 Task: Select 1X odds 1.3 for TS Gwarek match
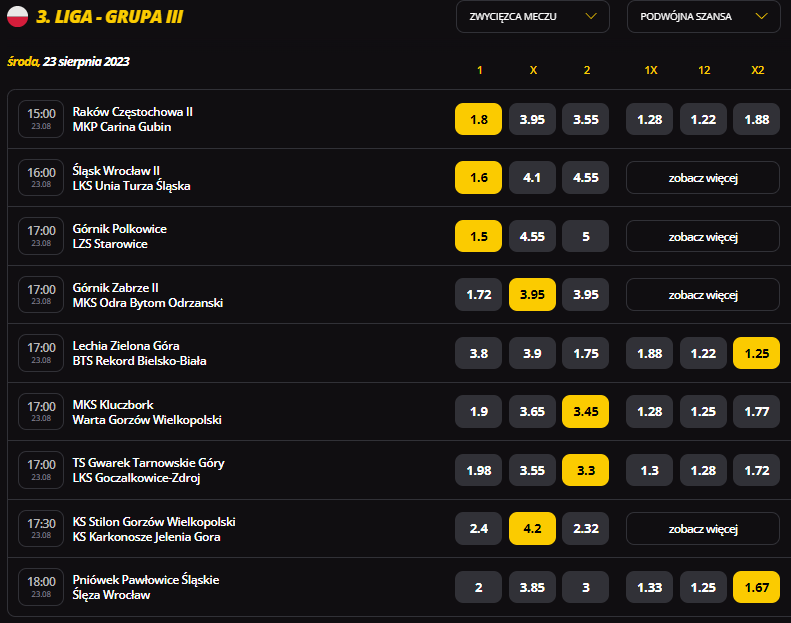pyautogui.click(x=649, y=470)
